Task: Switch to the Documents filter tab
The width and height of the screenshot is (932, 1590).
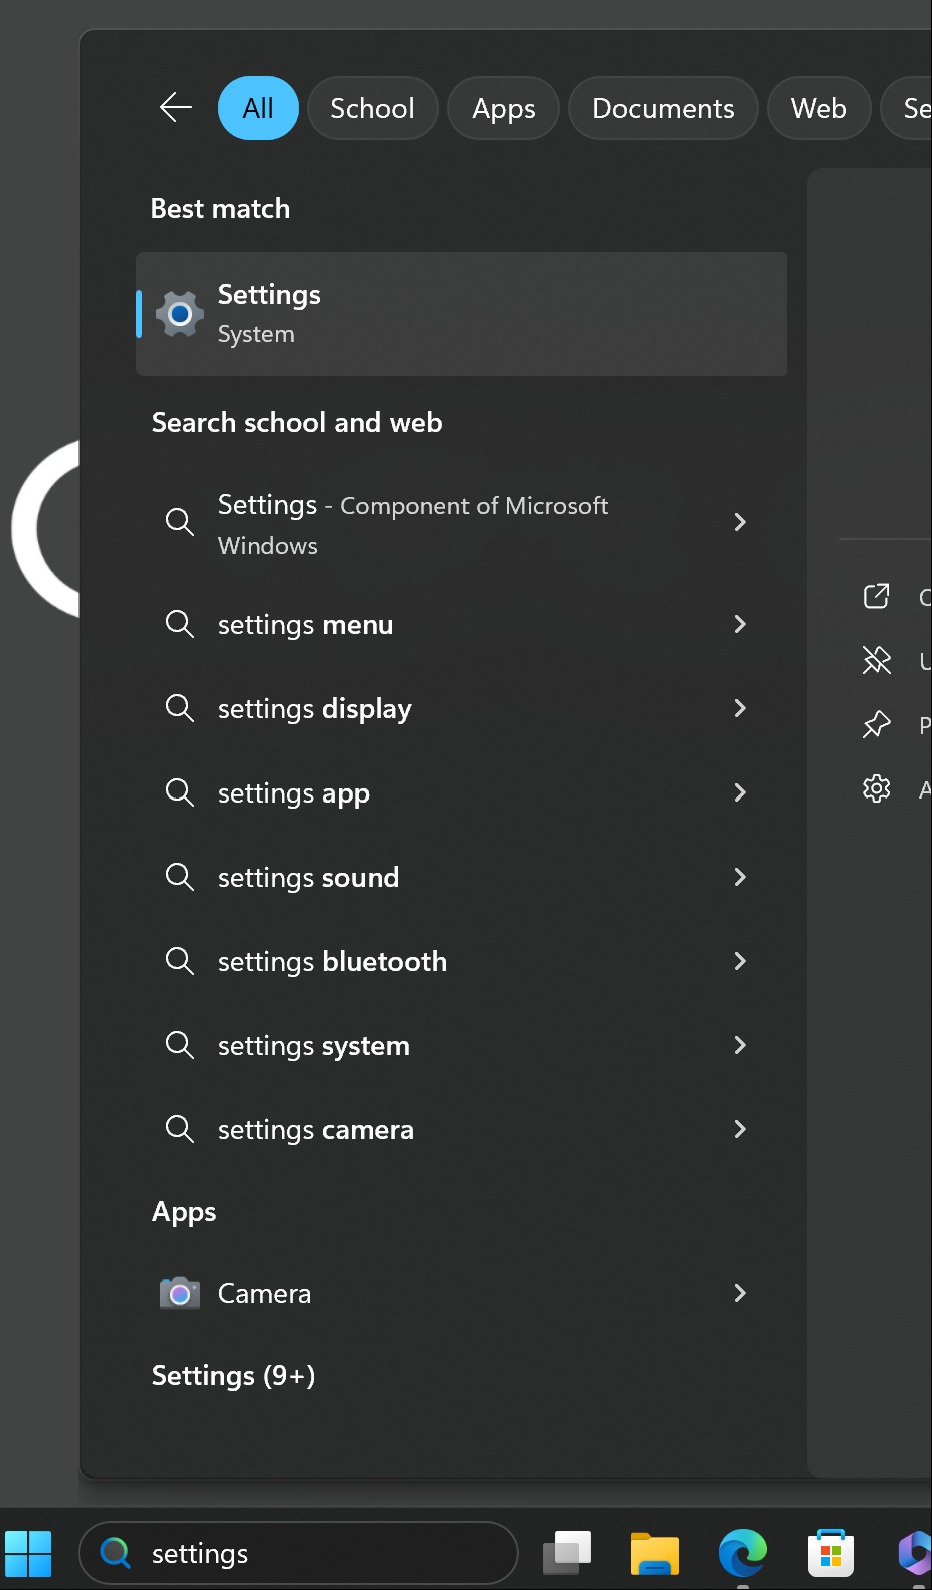Action: (x=663, y=108)
